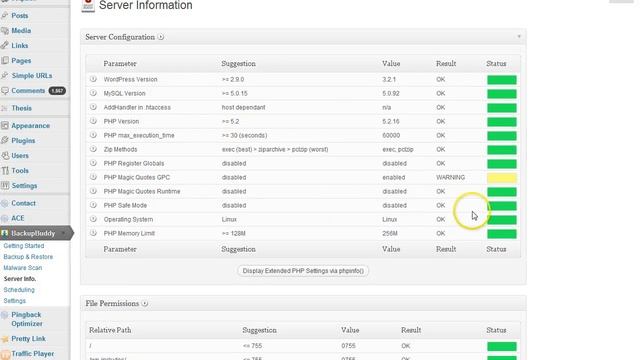Open the Plugins menu
Screen dimensions: 640x360
tap(23, 141)
